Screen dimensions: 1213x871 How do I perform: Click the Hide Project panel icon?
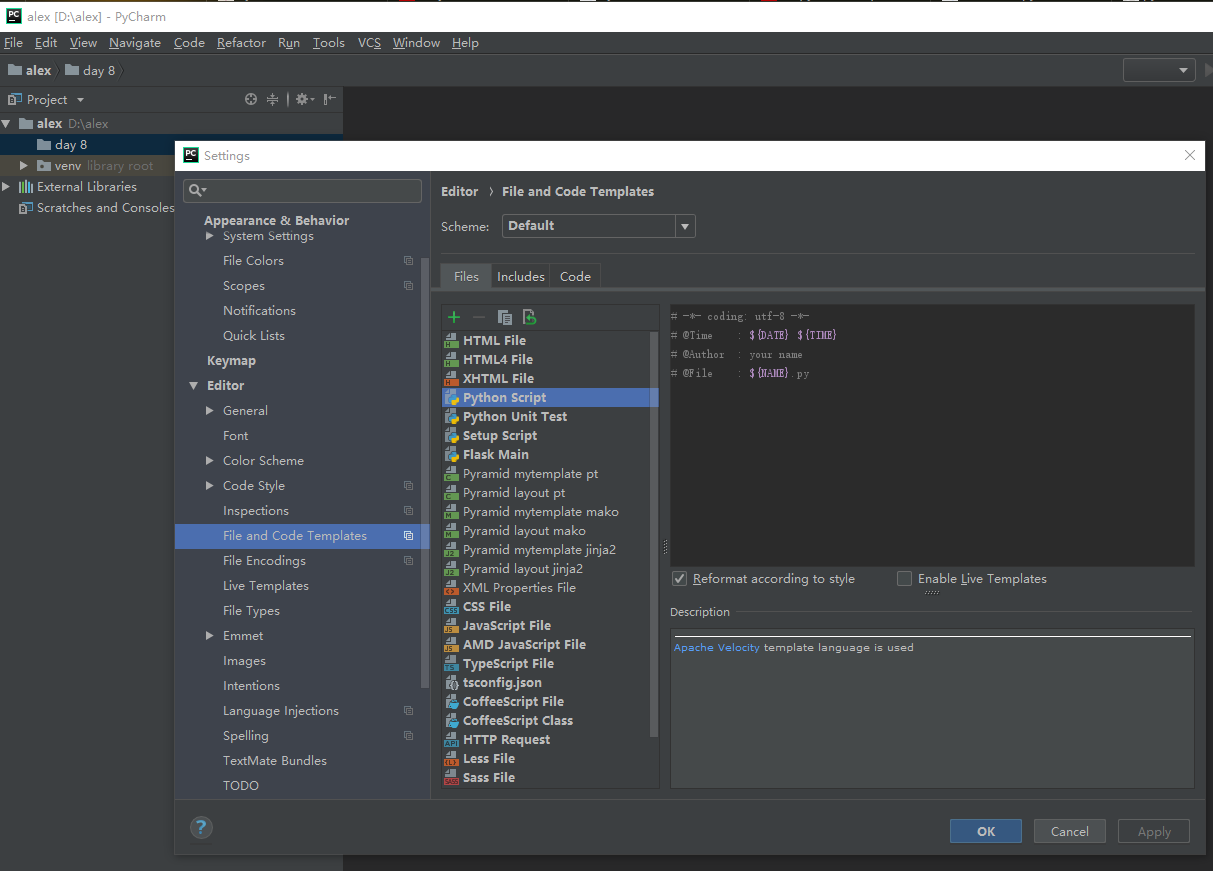click(x=329, y=99)
